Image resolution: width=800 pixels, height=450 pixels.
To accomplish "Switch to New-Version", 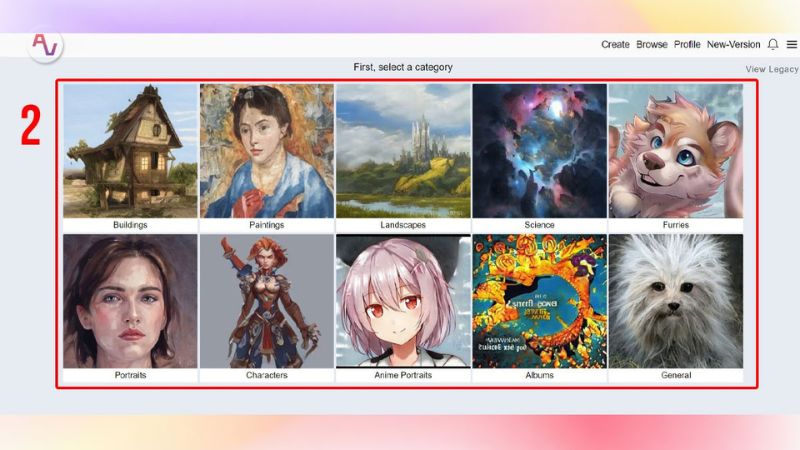I will point(733,45).
